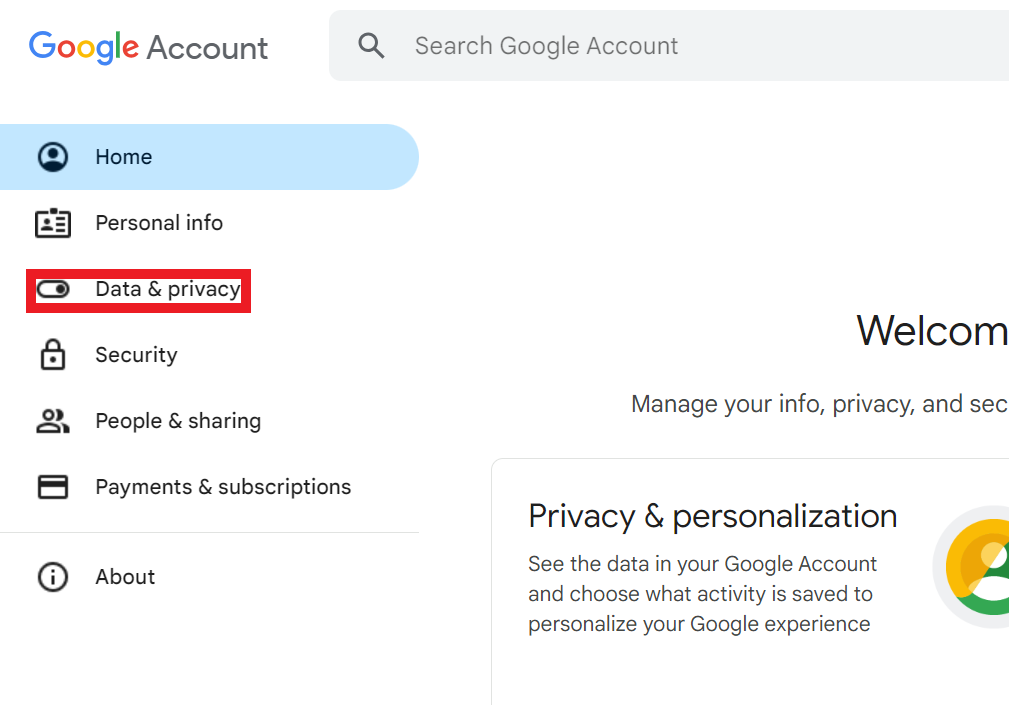Switch to the Security section
The height and width of the screenshot is (705, 1009).
point(136,354)
